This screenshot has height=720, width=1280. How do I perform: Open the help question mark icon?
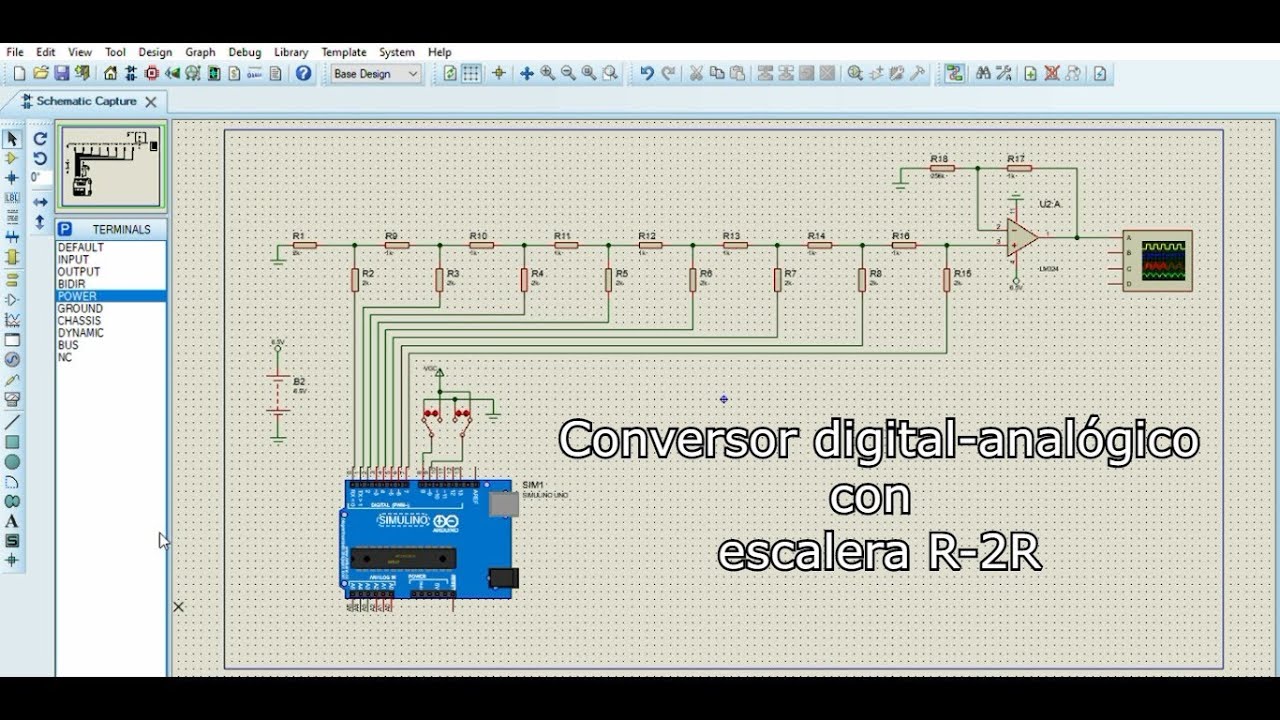304,73
